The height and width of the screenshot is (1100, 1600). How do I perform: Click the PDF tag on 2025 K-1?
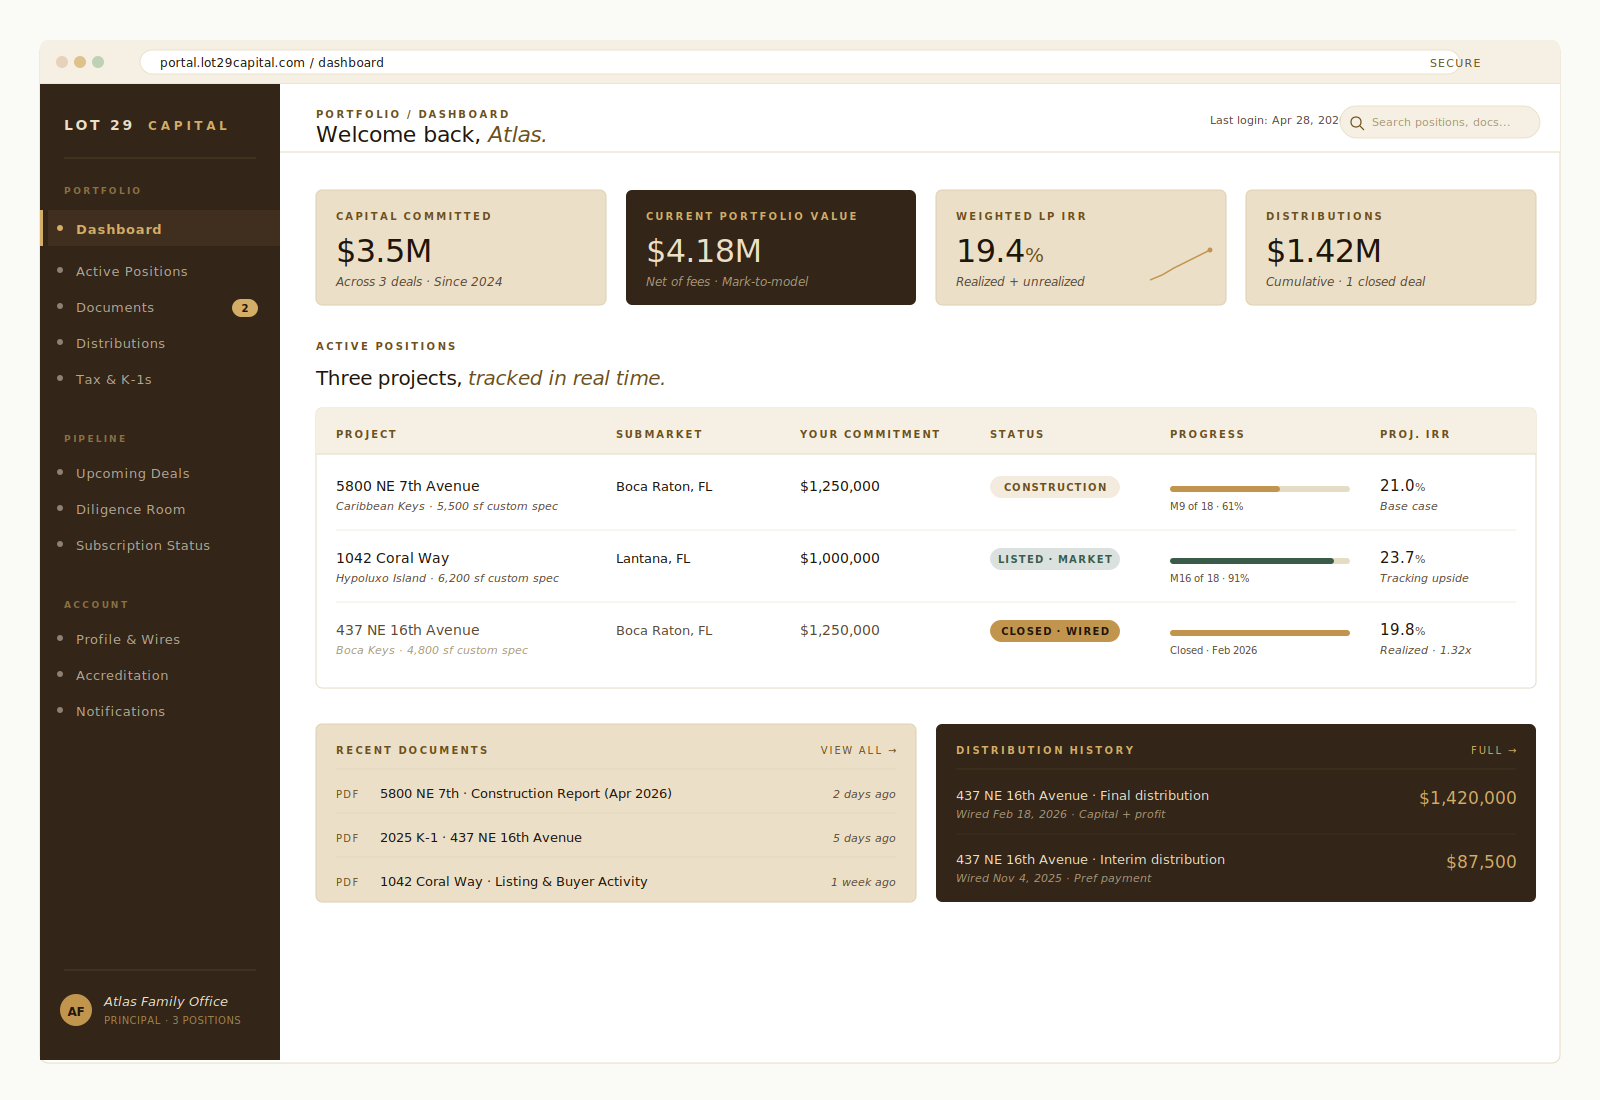tap(347, 838)
